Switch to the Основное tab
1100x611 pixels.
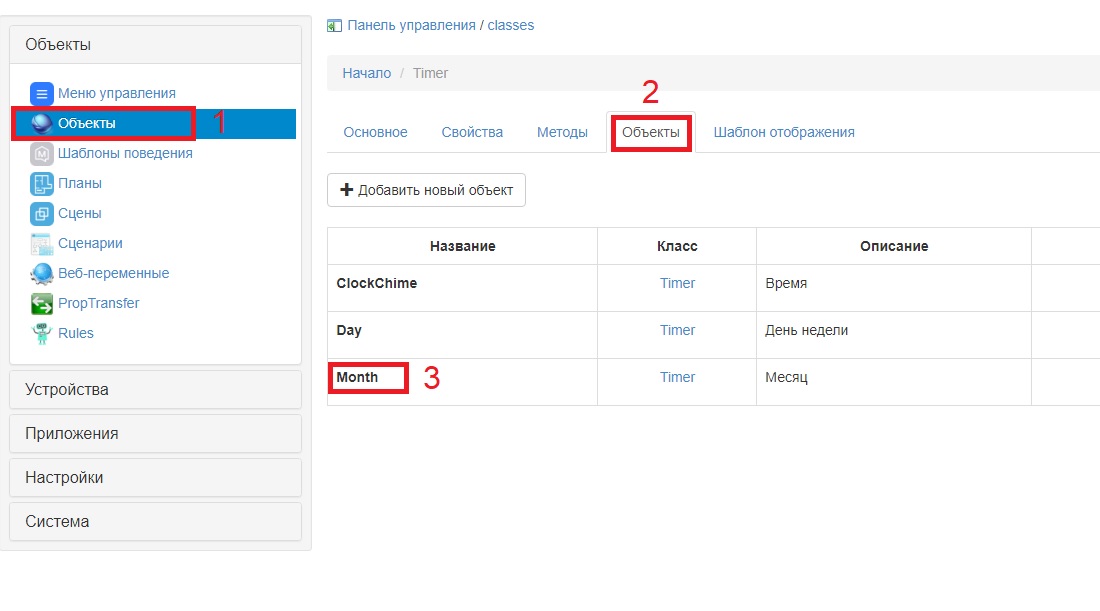pyautogui.click(x=375, y=133)
